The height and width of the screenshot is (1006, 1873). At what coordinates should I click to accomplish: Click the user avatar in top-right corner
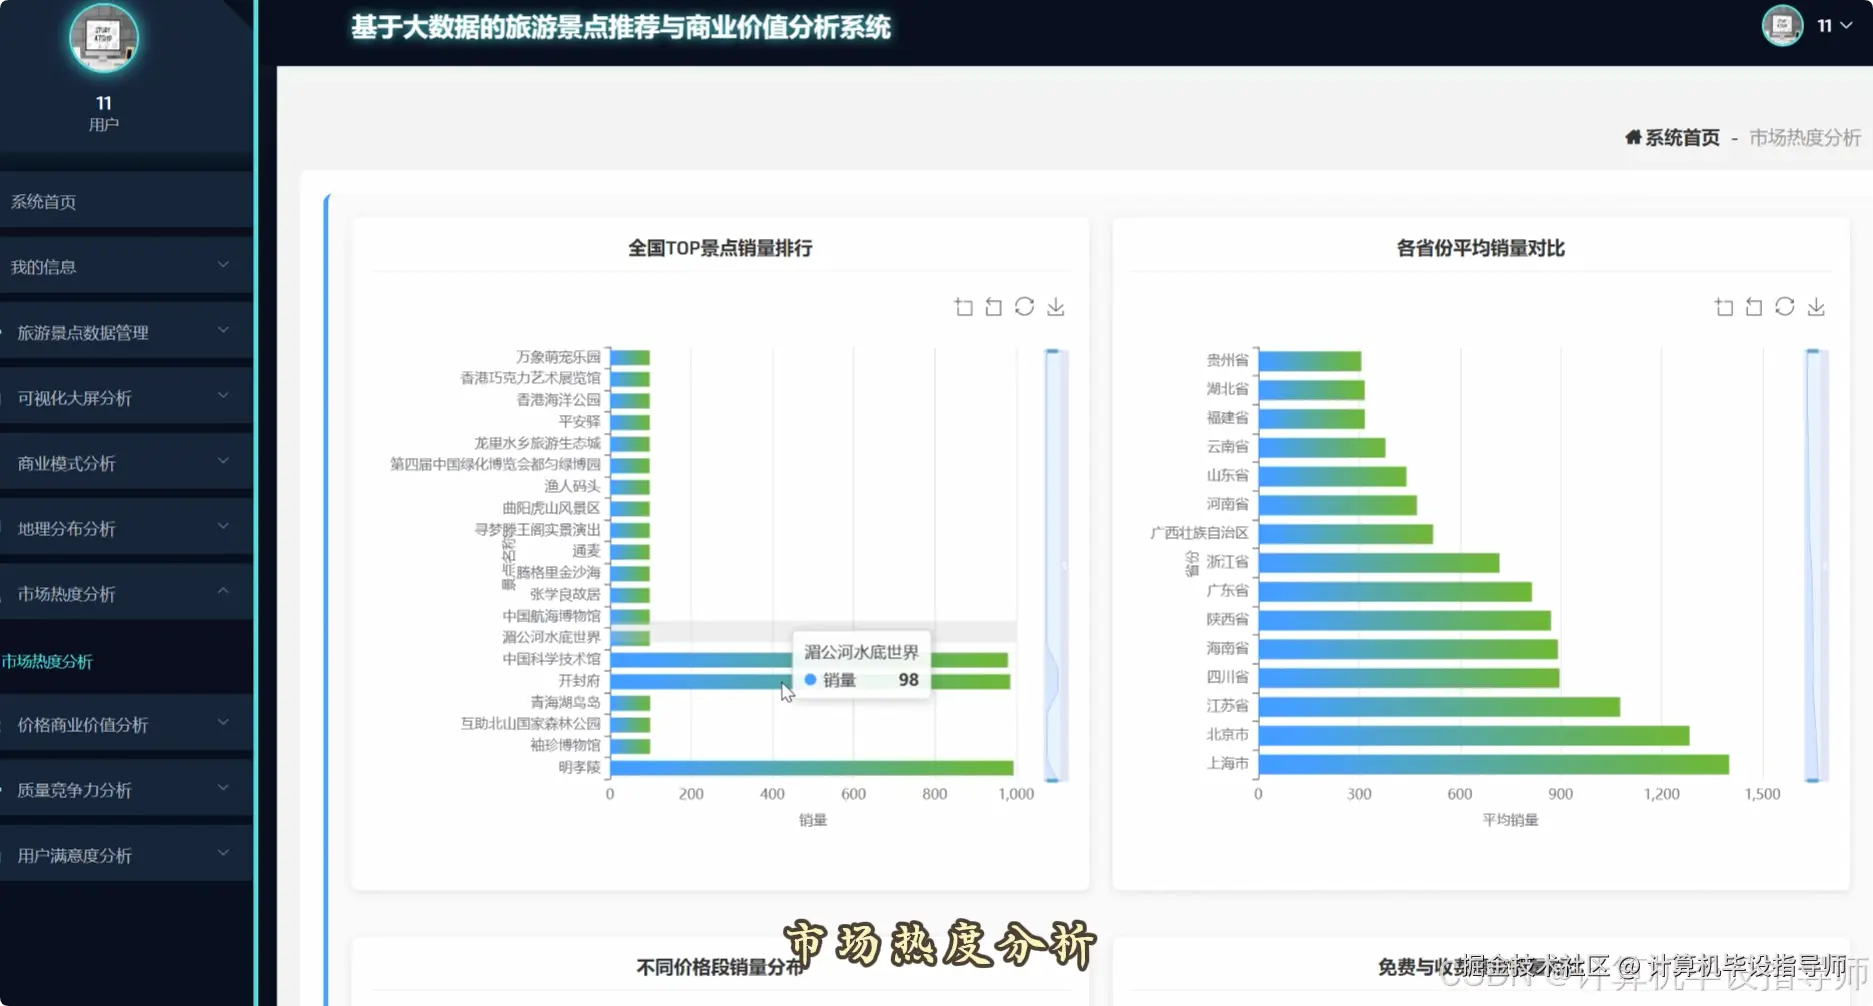click(1782, 26)
